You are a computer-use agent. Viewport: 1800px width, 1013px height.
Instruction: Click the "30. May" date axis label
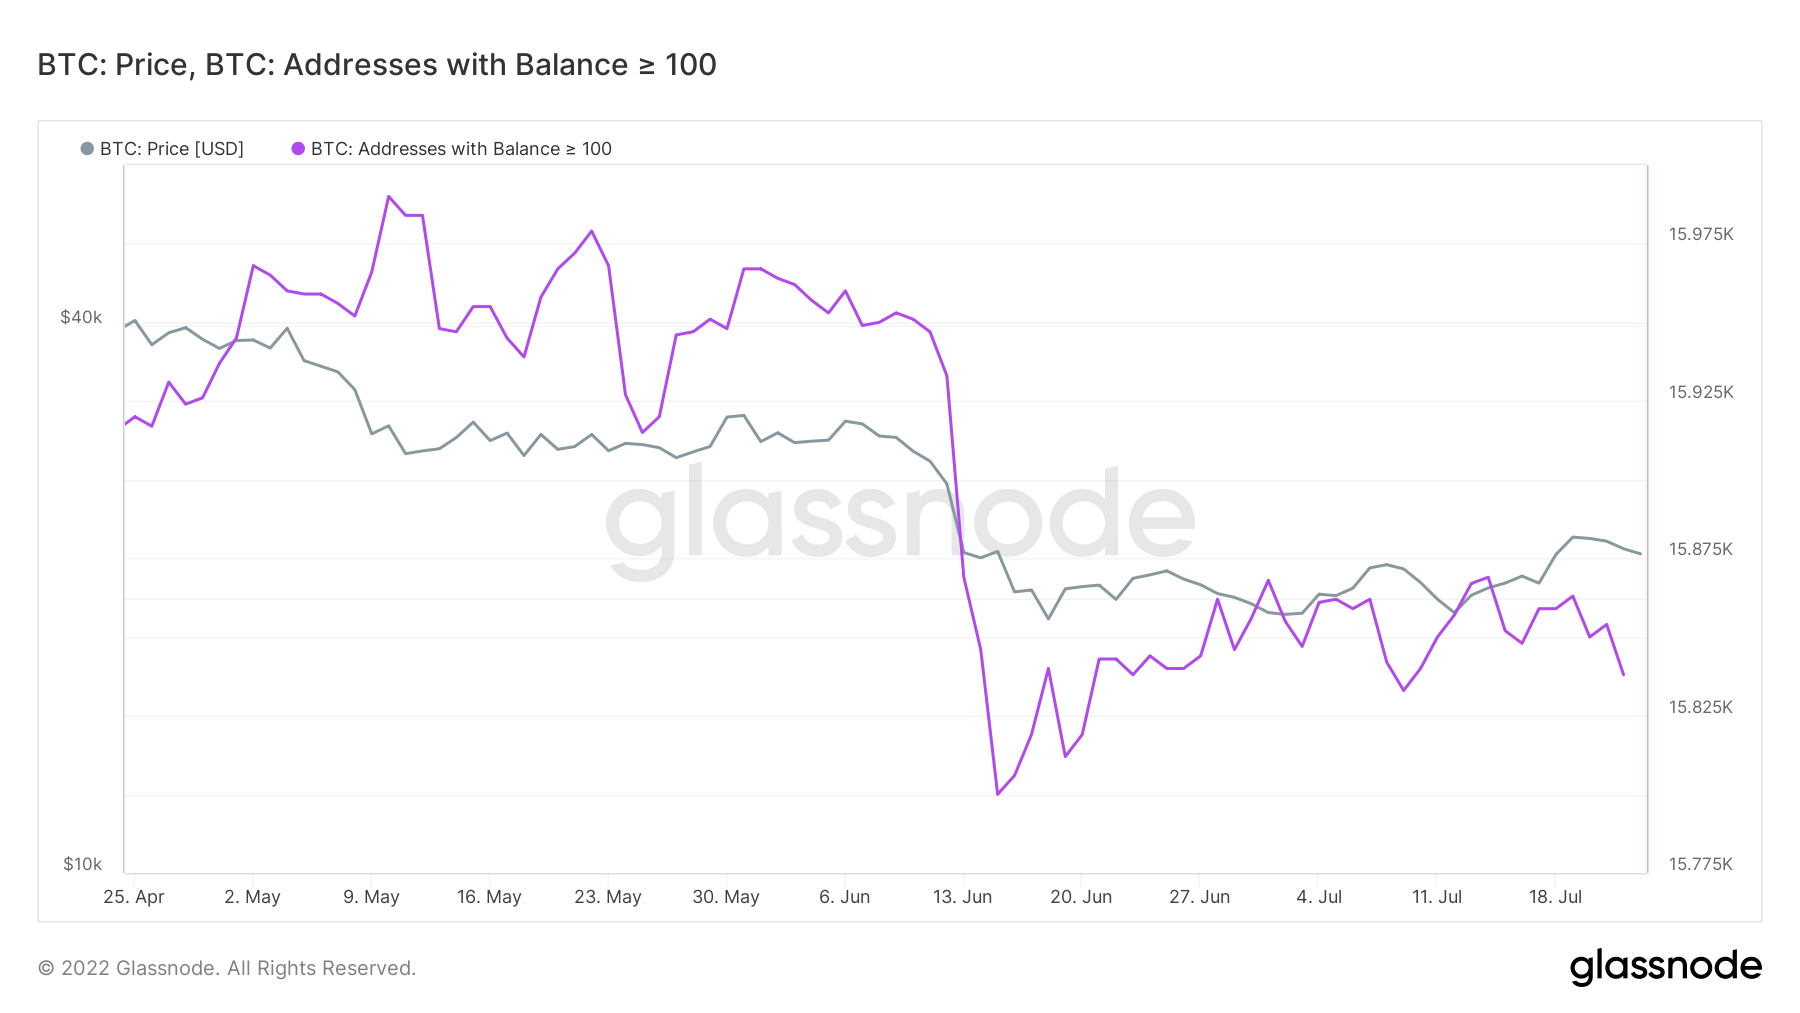726,897
